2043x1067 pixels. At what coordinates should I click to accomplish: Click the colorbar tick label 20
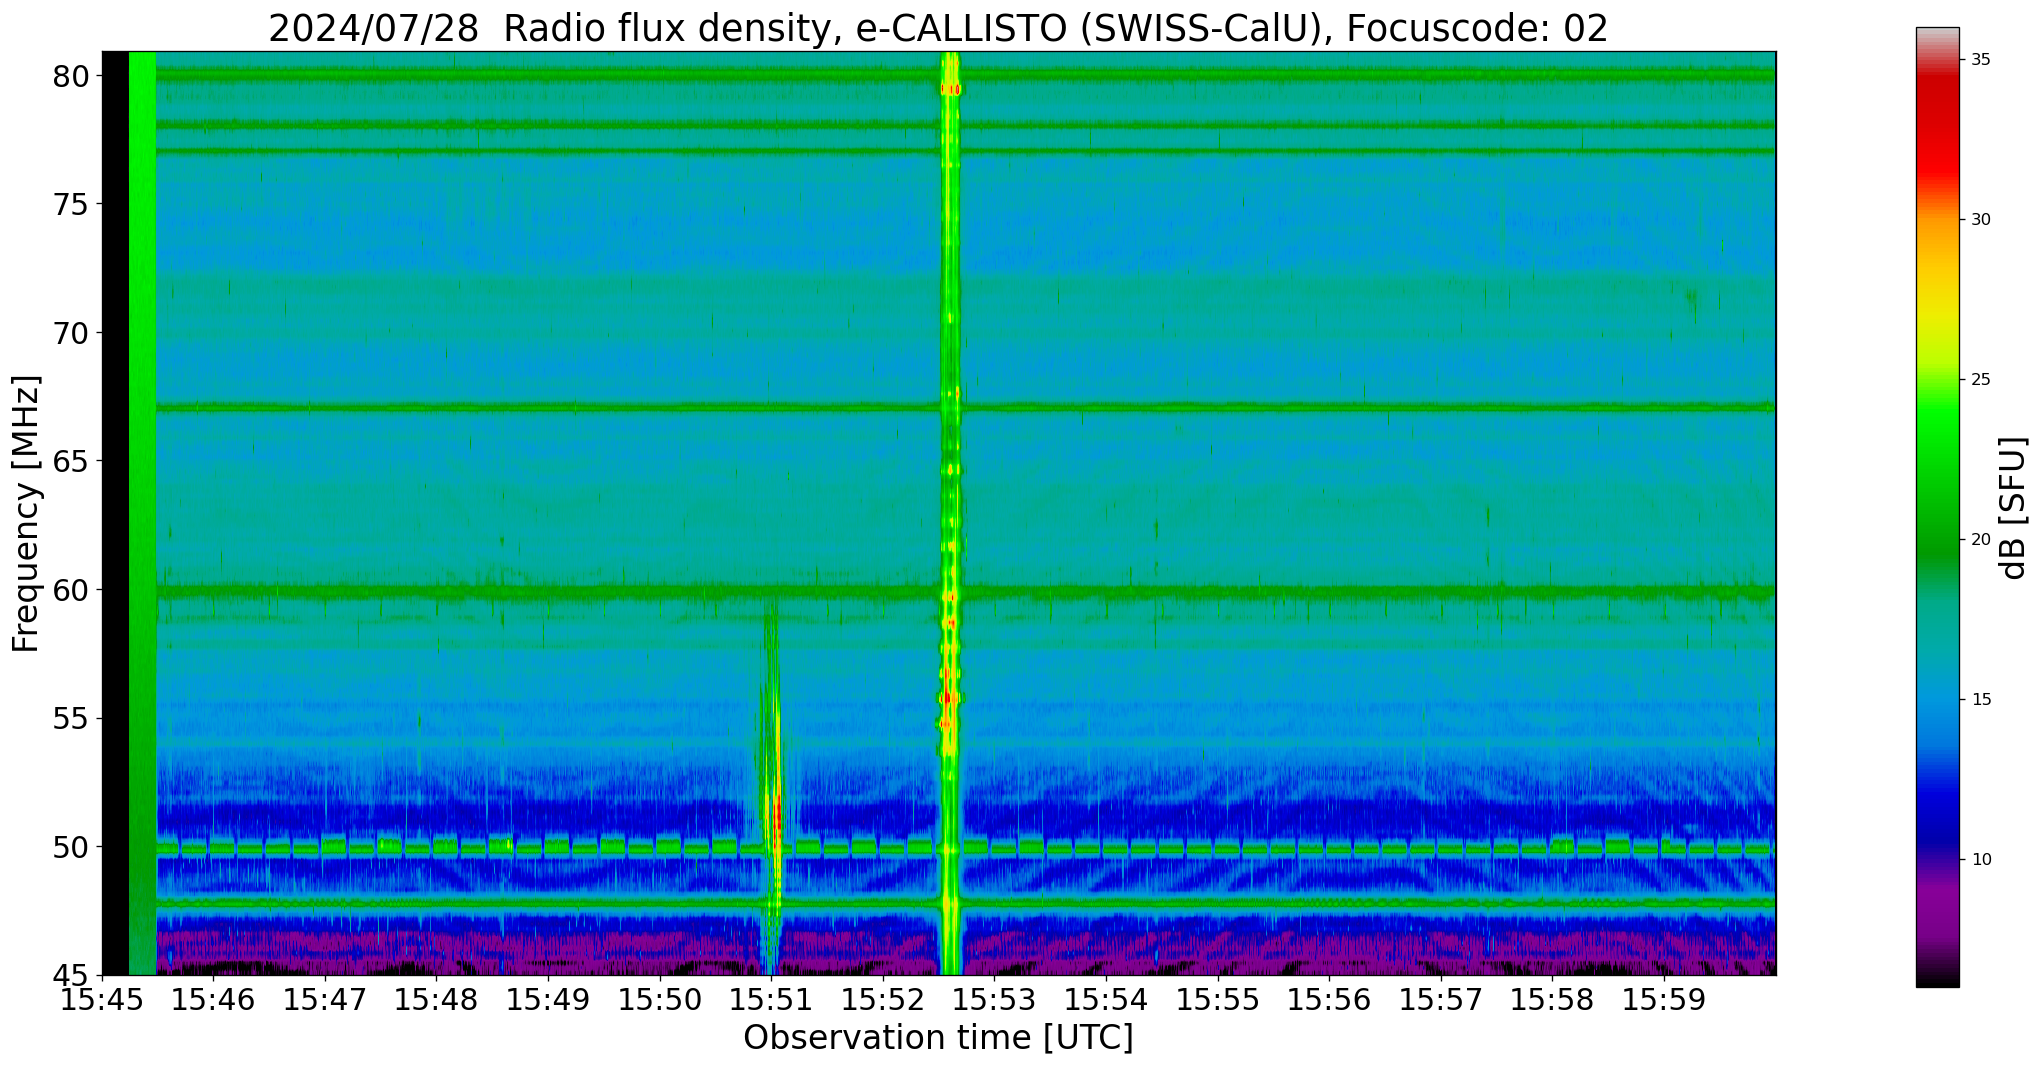(x=1980, y=540)
